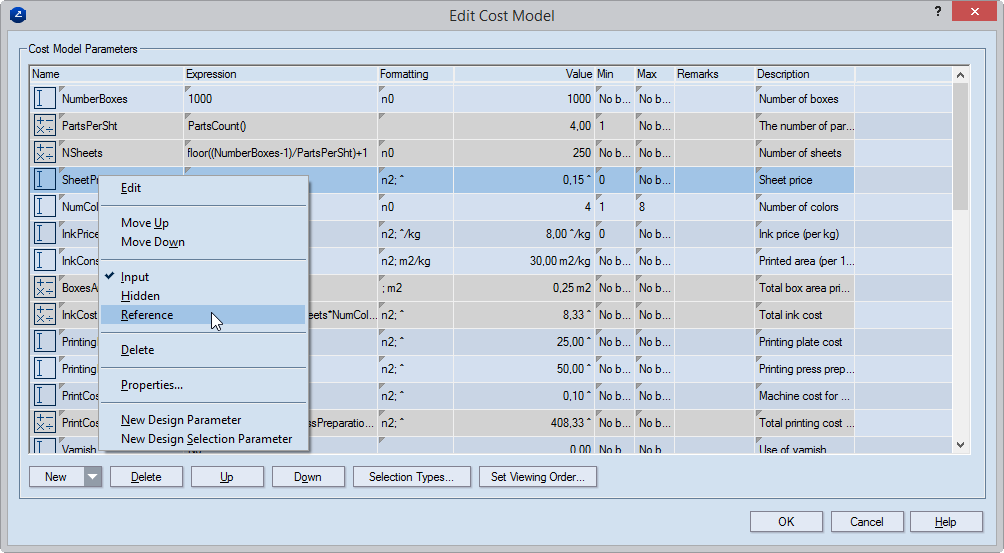The image size is (1004, 553).
Task: Choose Move Up from the context menu
Action: tap(144, 223)
